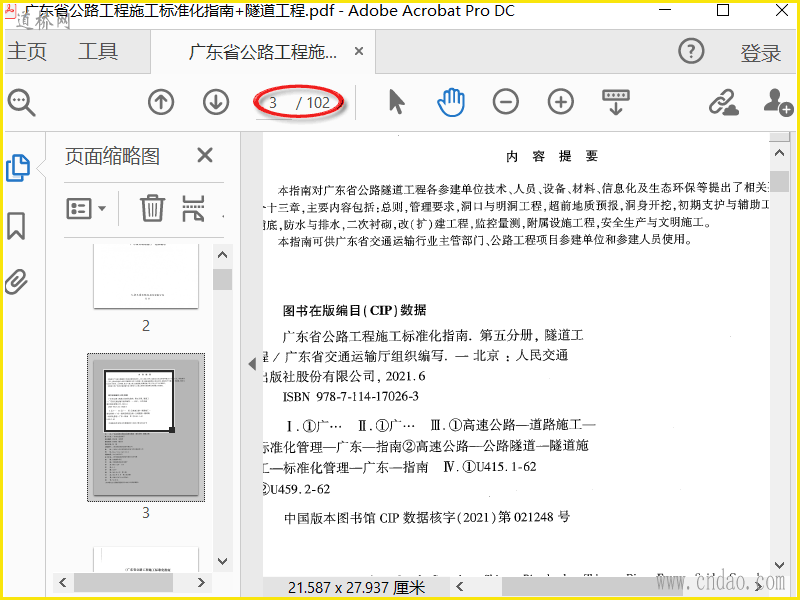Image resolution: width=800 pixels, height=600 pixels.
Task: Open the attachments paperclip panel
Action: tap(16, 281)
